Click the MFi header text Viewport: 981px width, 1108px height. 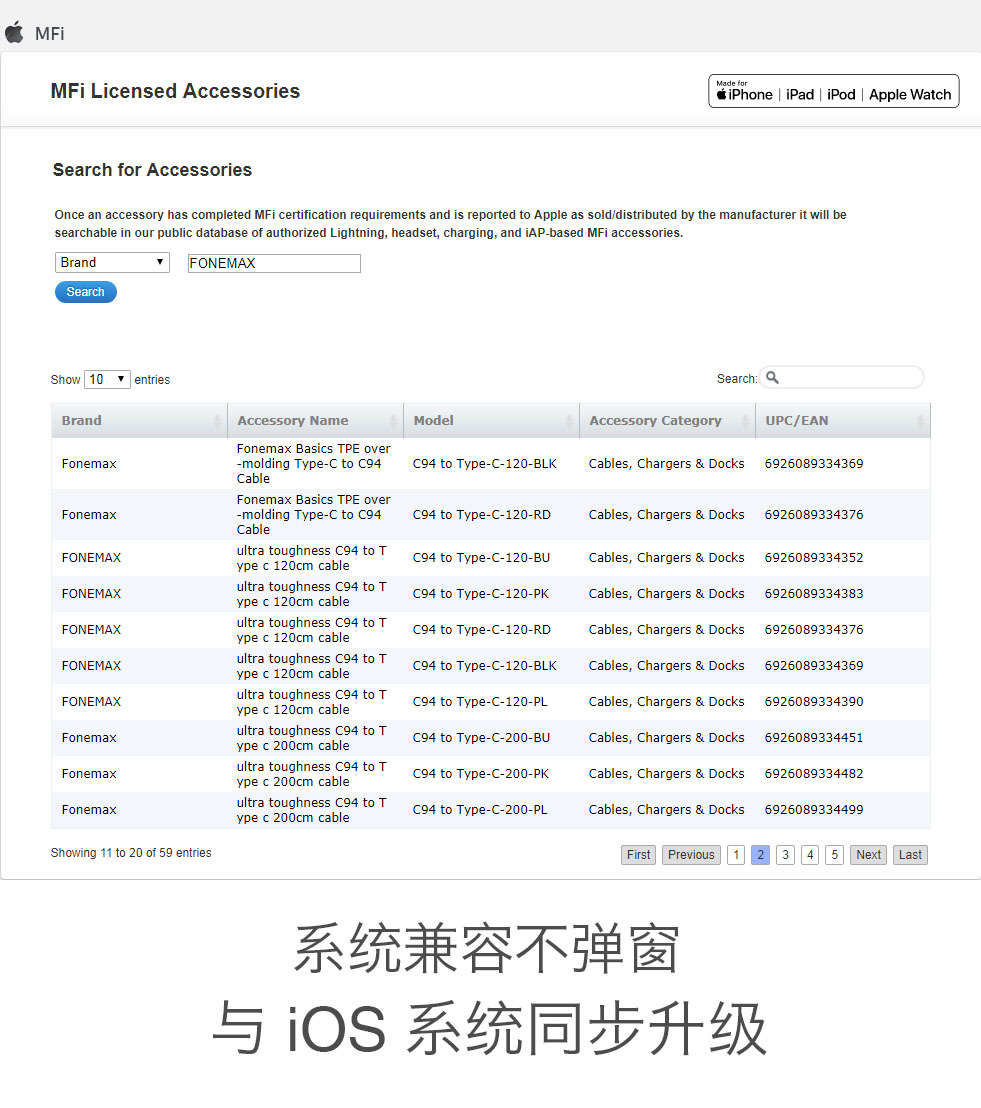(x=49, y=33)
